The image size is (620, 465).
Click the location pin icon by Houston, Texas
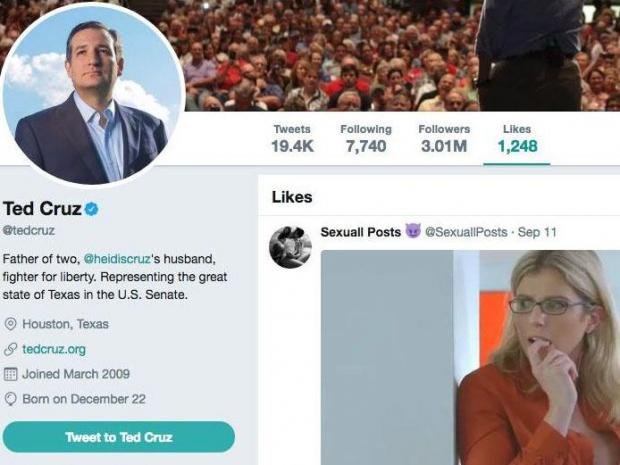(x=10, y=324)
